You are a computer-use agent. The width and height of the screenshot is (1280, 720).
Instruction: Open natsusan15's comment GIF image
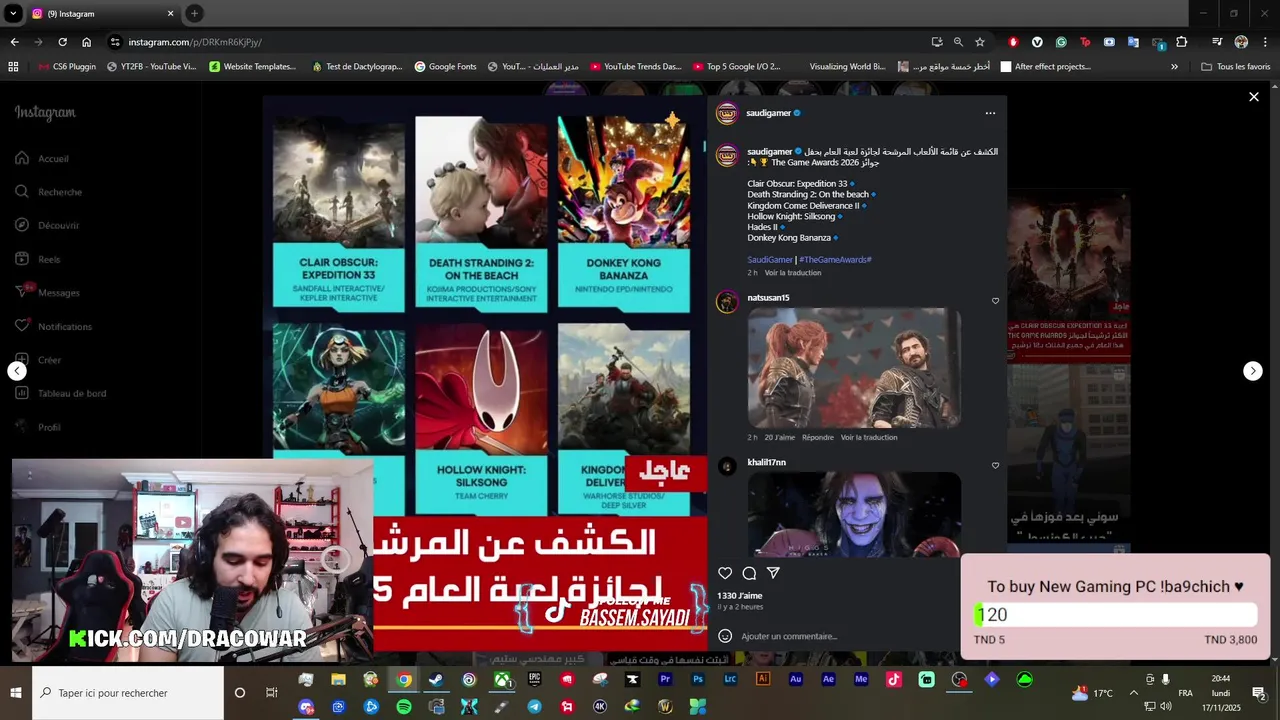[854, 368]
